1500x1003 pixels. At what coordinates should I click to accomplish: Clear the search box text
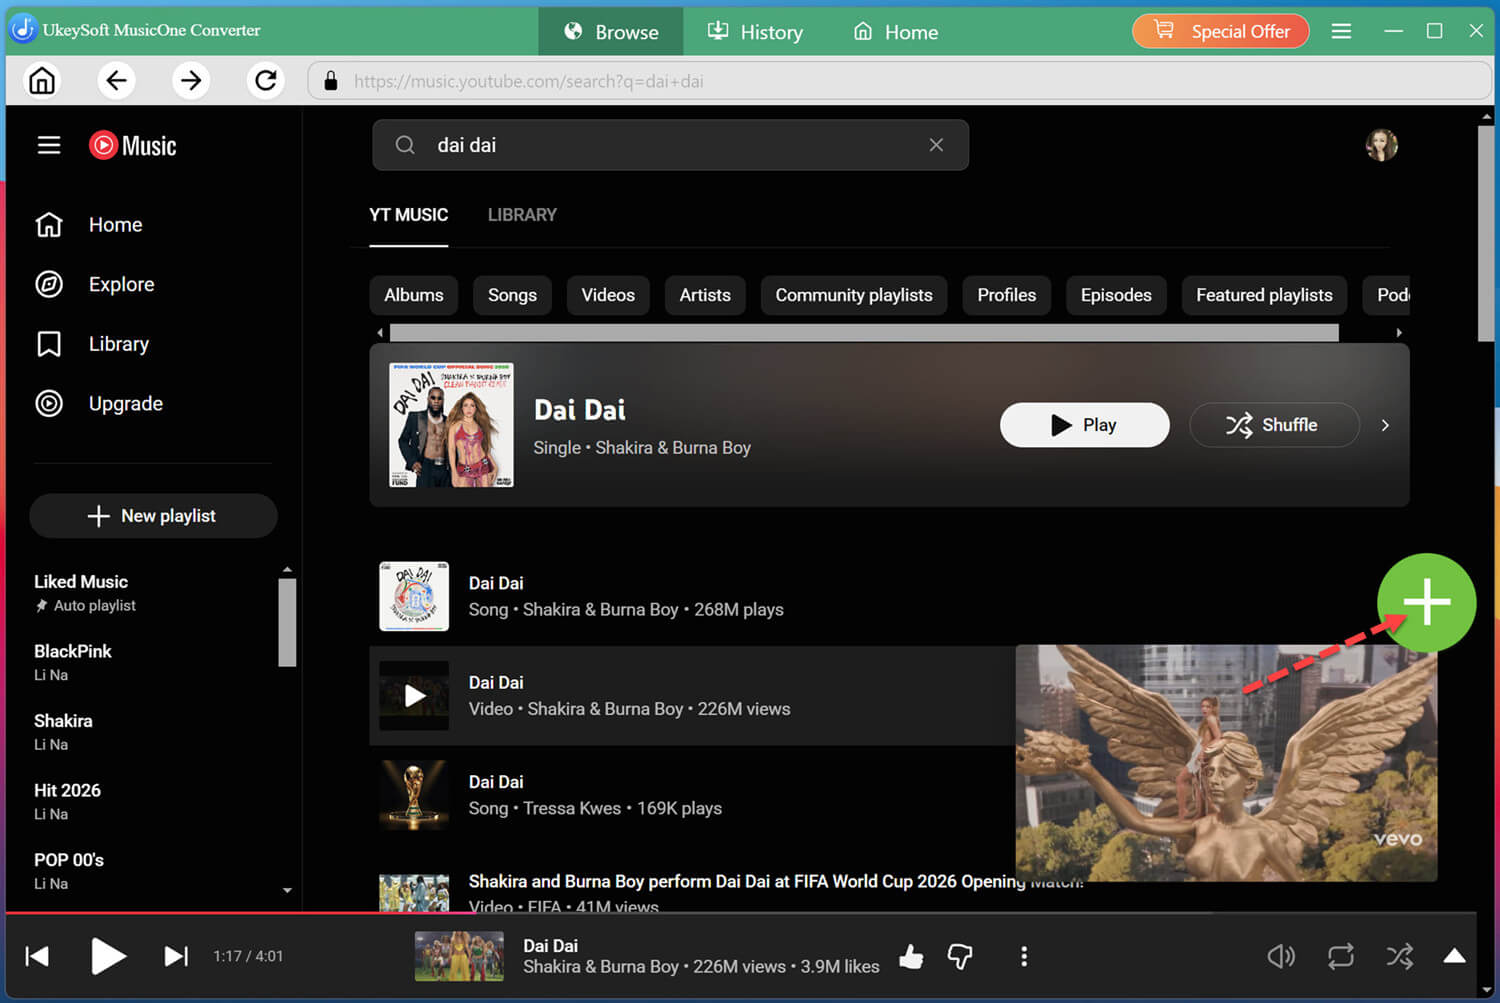click(936, 145)
